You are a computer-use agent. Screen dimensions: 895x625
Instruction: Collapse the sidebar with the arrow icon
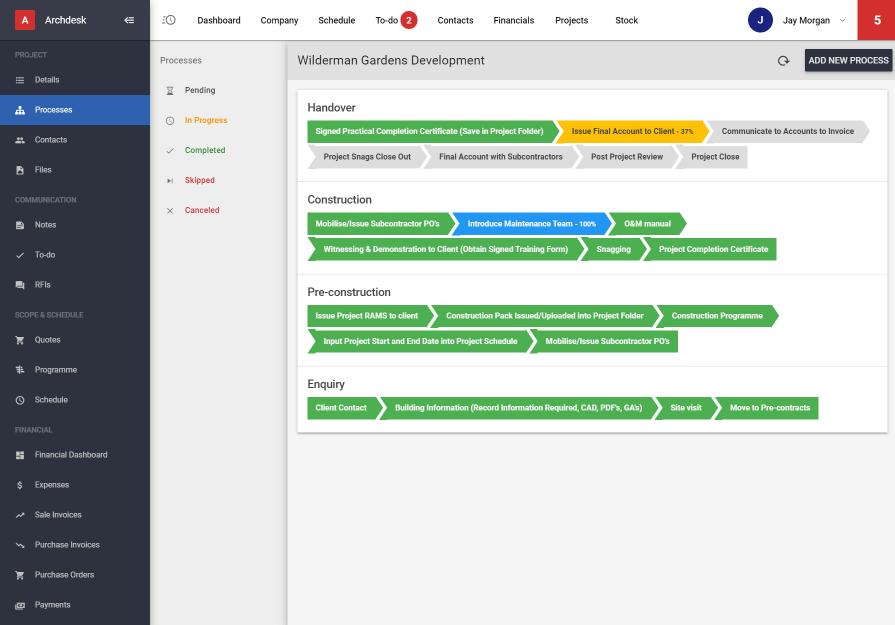point(129,20)
